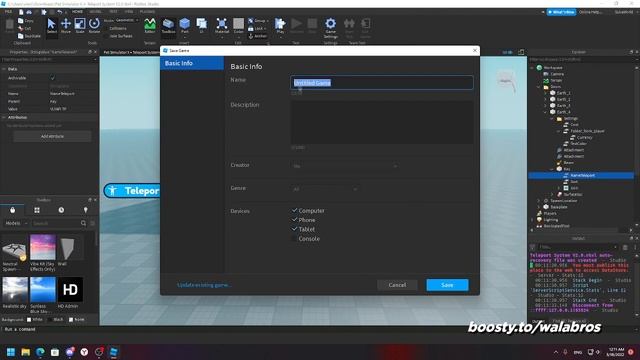This screenshot has height=360, width=640.
Task: Toggle the Join Surfaces checkbox
Action: (106, 36)
